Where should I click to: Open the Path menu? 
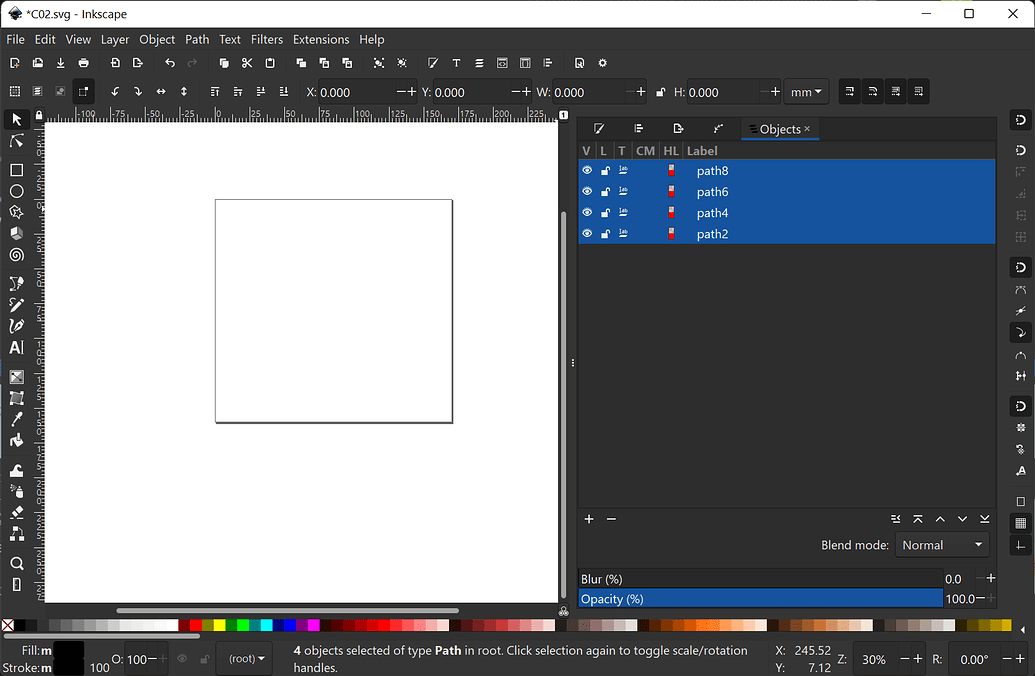pos(197,39)
